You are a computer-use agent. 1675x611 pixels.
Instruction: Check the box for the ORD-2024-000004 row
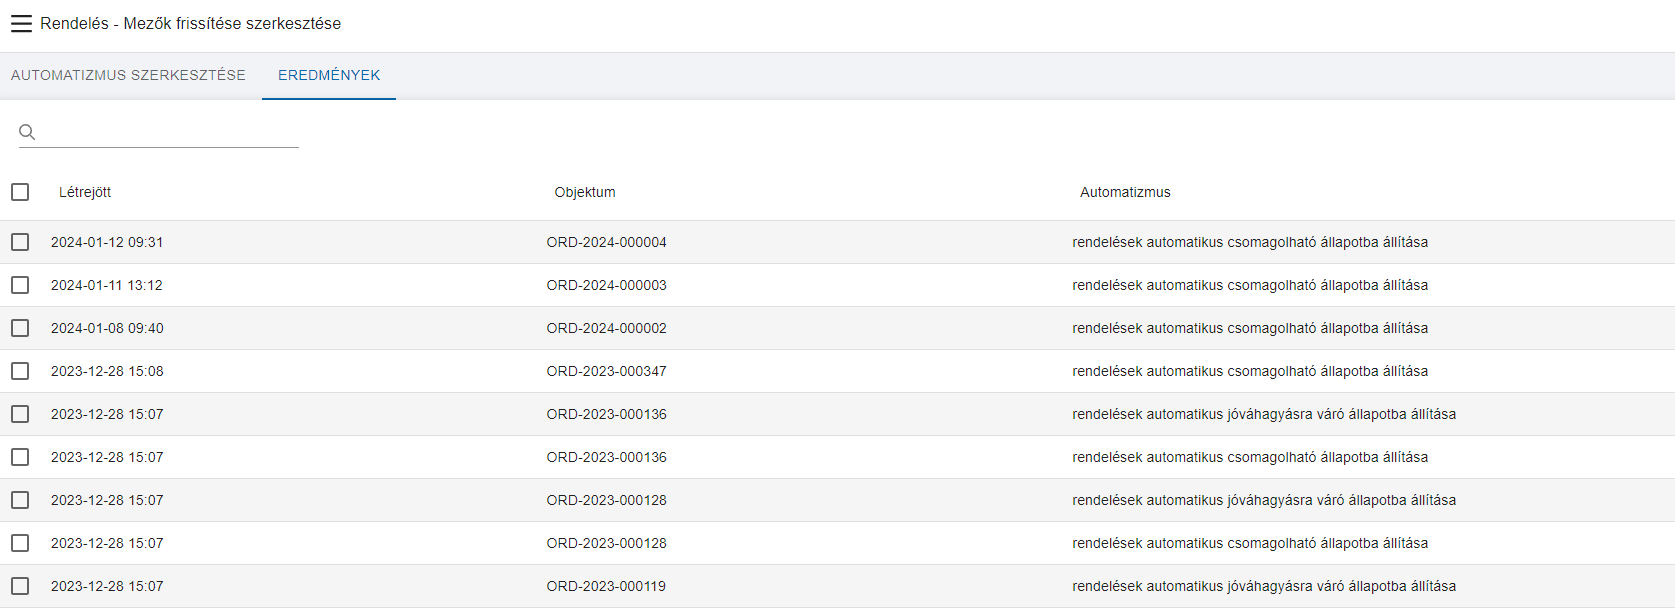tap(20, 242)
